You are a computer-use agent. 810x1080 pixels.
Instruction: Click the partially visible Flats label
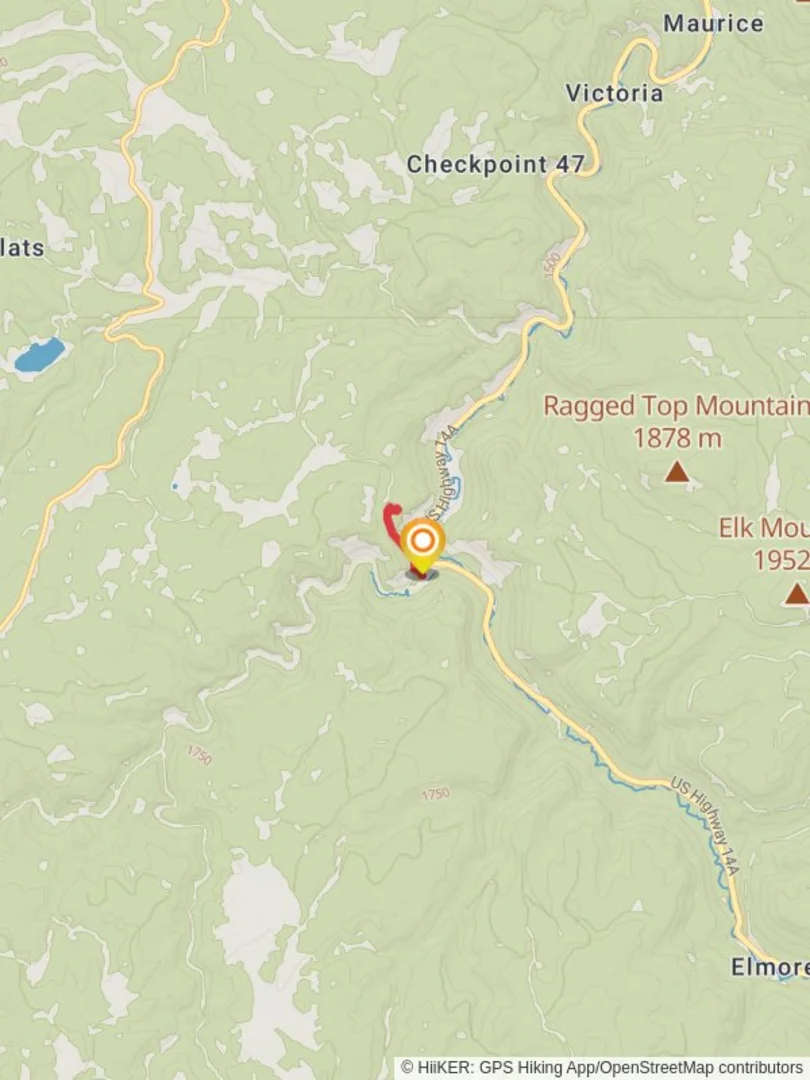click(22, 248)
